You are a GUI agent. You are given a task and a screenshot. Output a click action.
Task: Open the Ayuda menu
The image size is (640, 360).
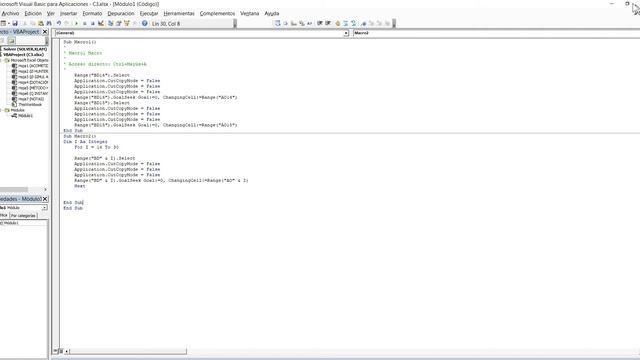272,13
